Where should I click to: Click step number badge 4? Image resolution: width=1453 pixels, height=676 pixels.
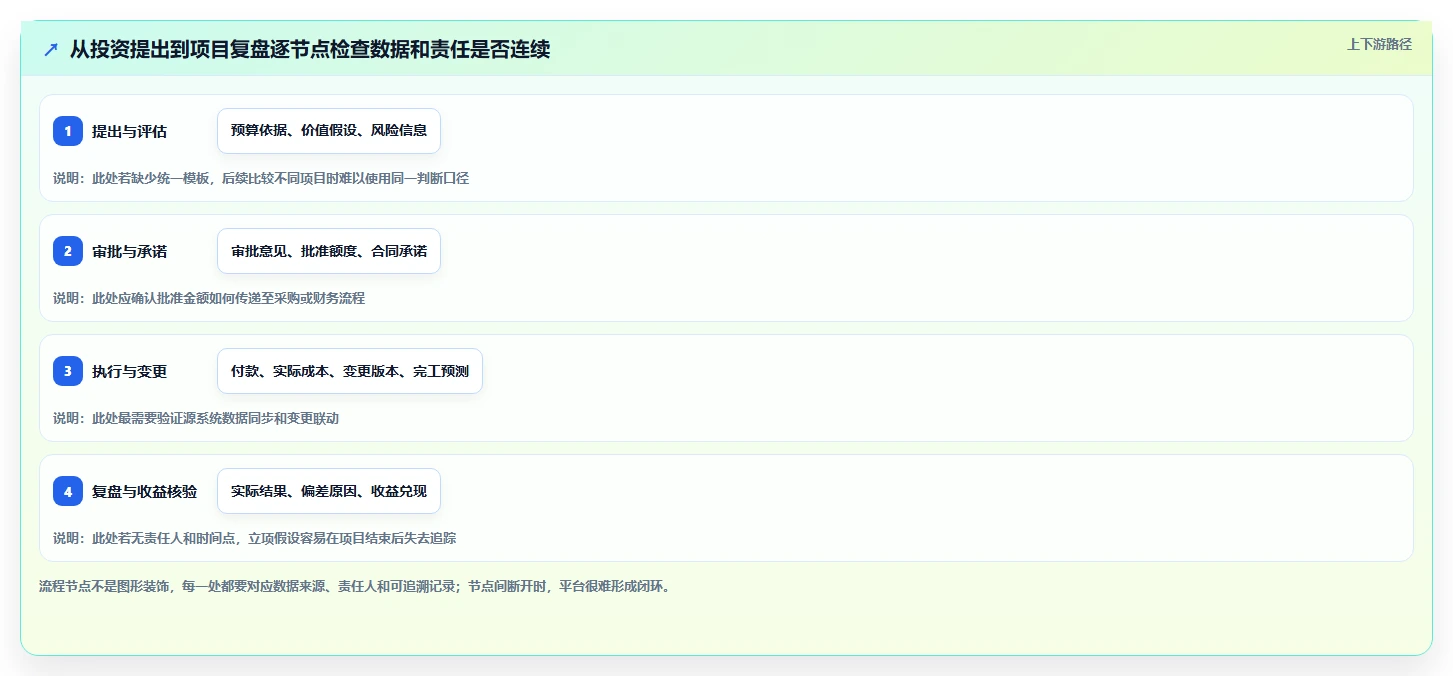point(68,491)
